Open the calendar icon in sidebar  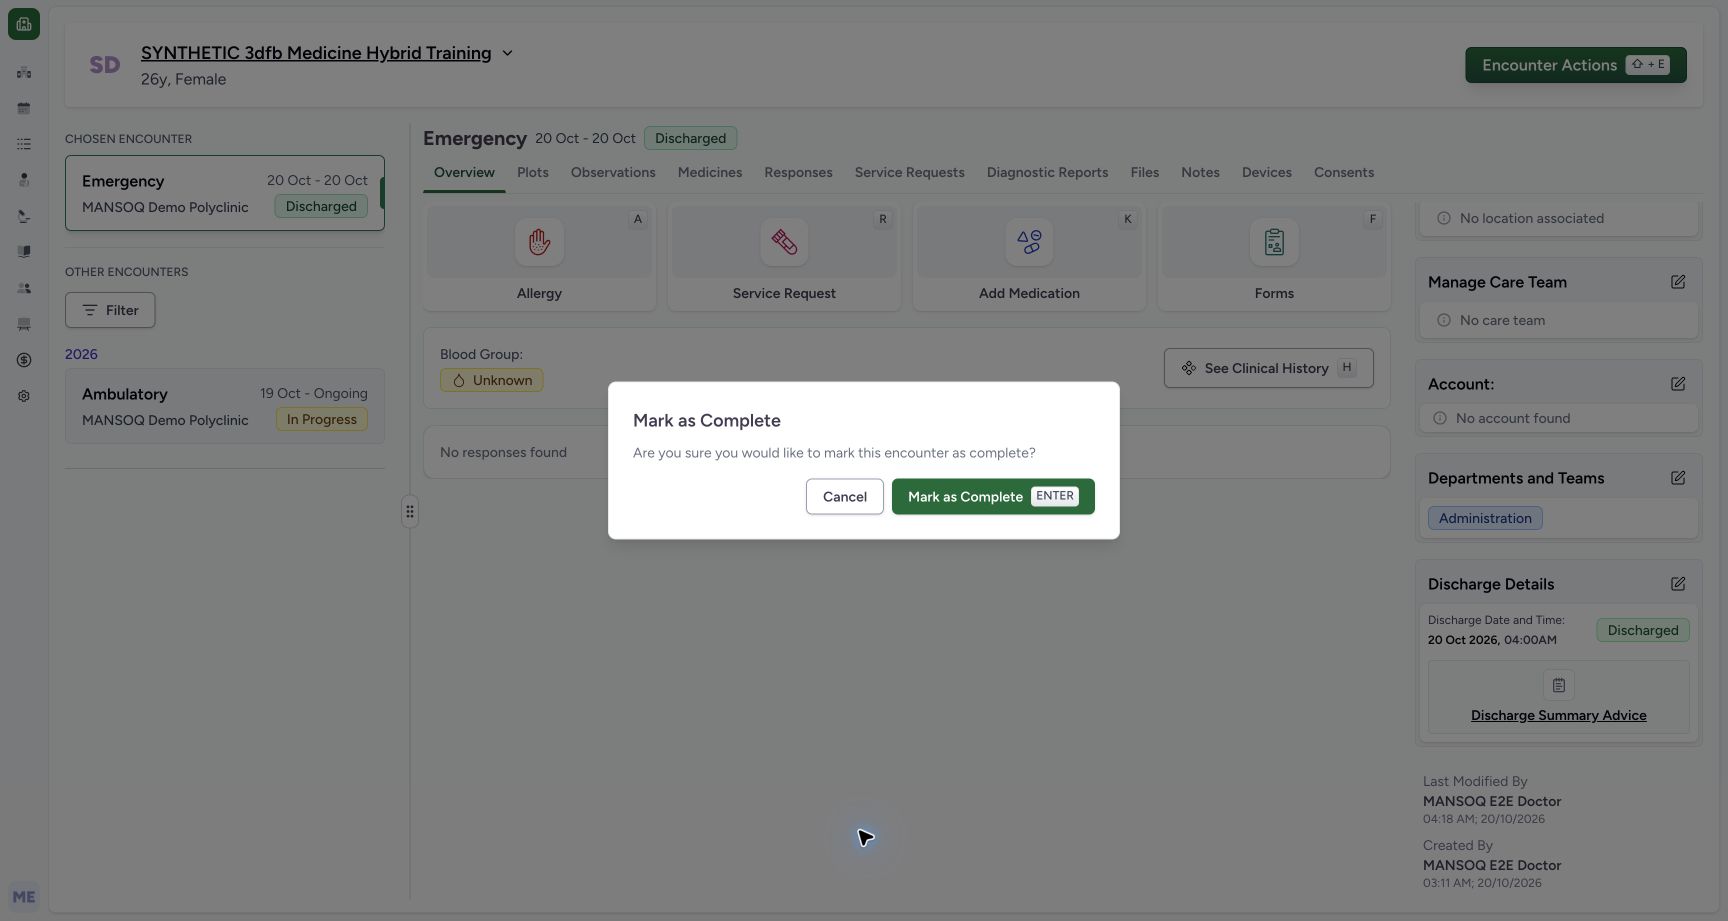pos(24,108)
